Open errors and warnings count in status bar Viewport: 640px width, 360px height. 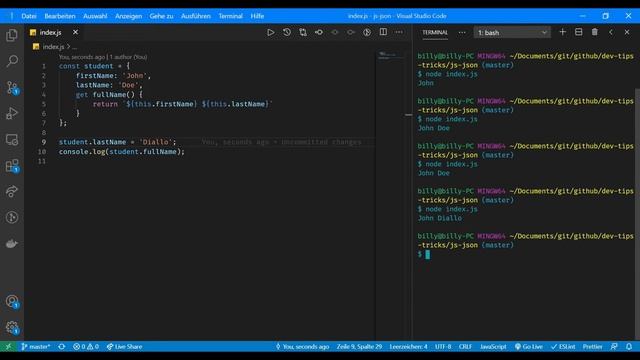point(86,347)
